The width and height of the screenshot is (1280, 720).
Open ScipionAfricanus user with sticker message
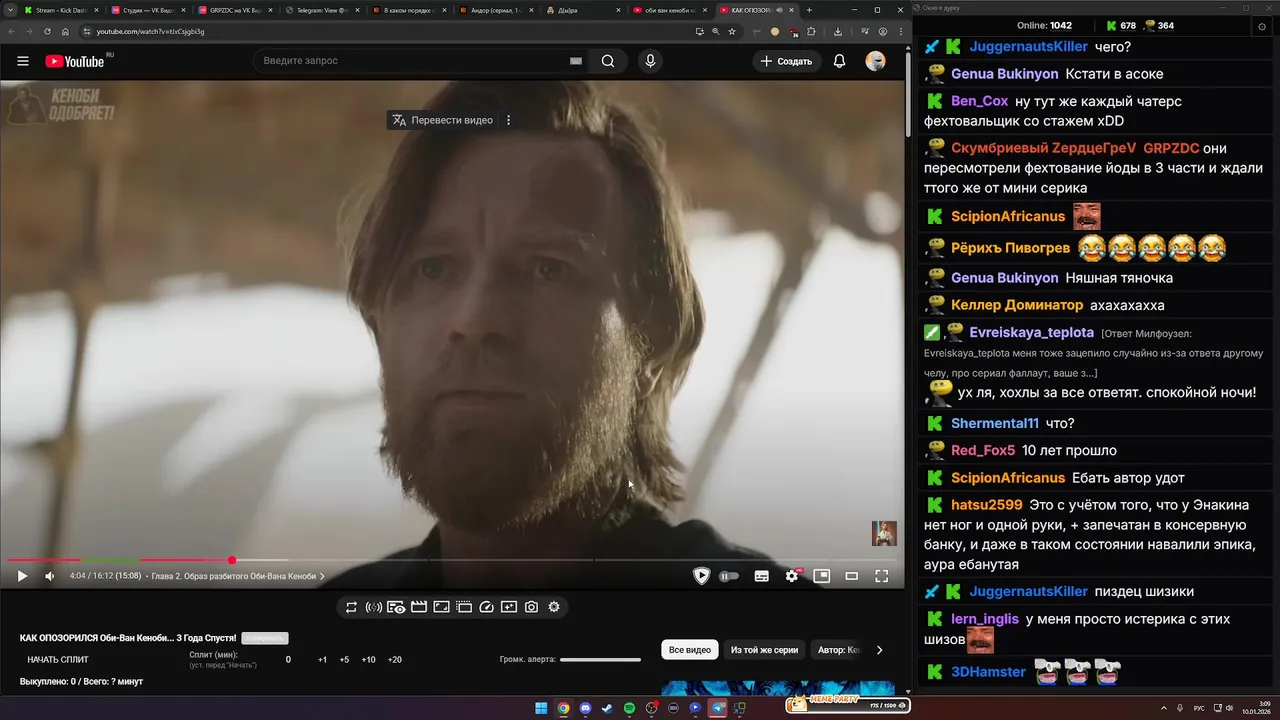[1008, 216]
